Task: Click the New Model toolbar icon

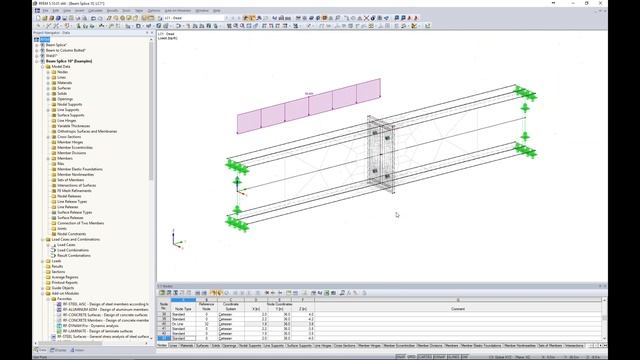Action: [x=38, y=18]
